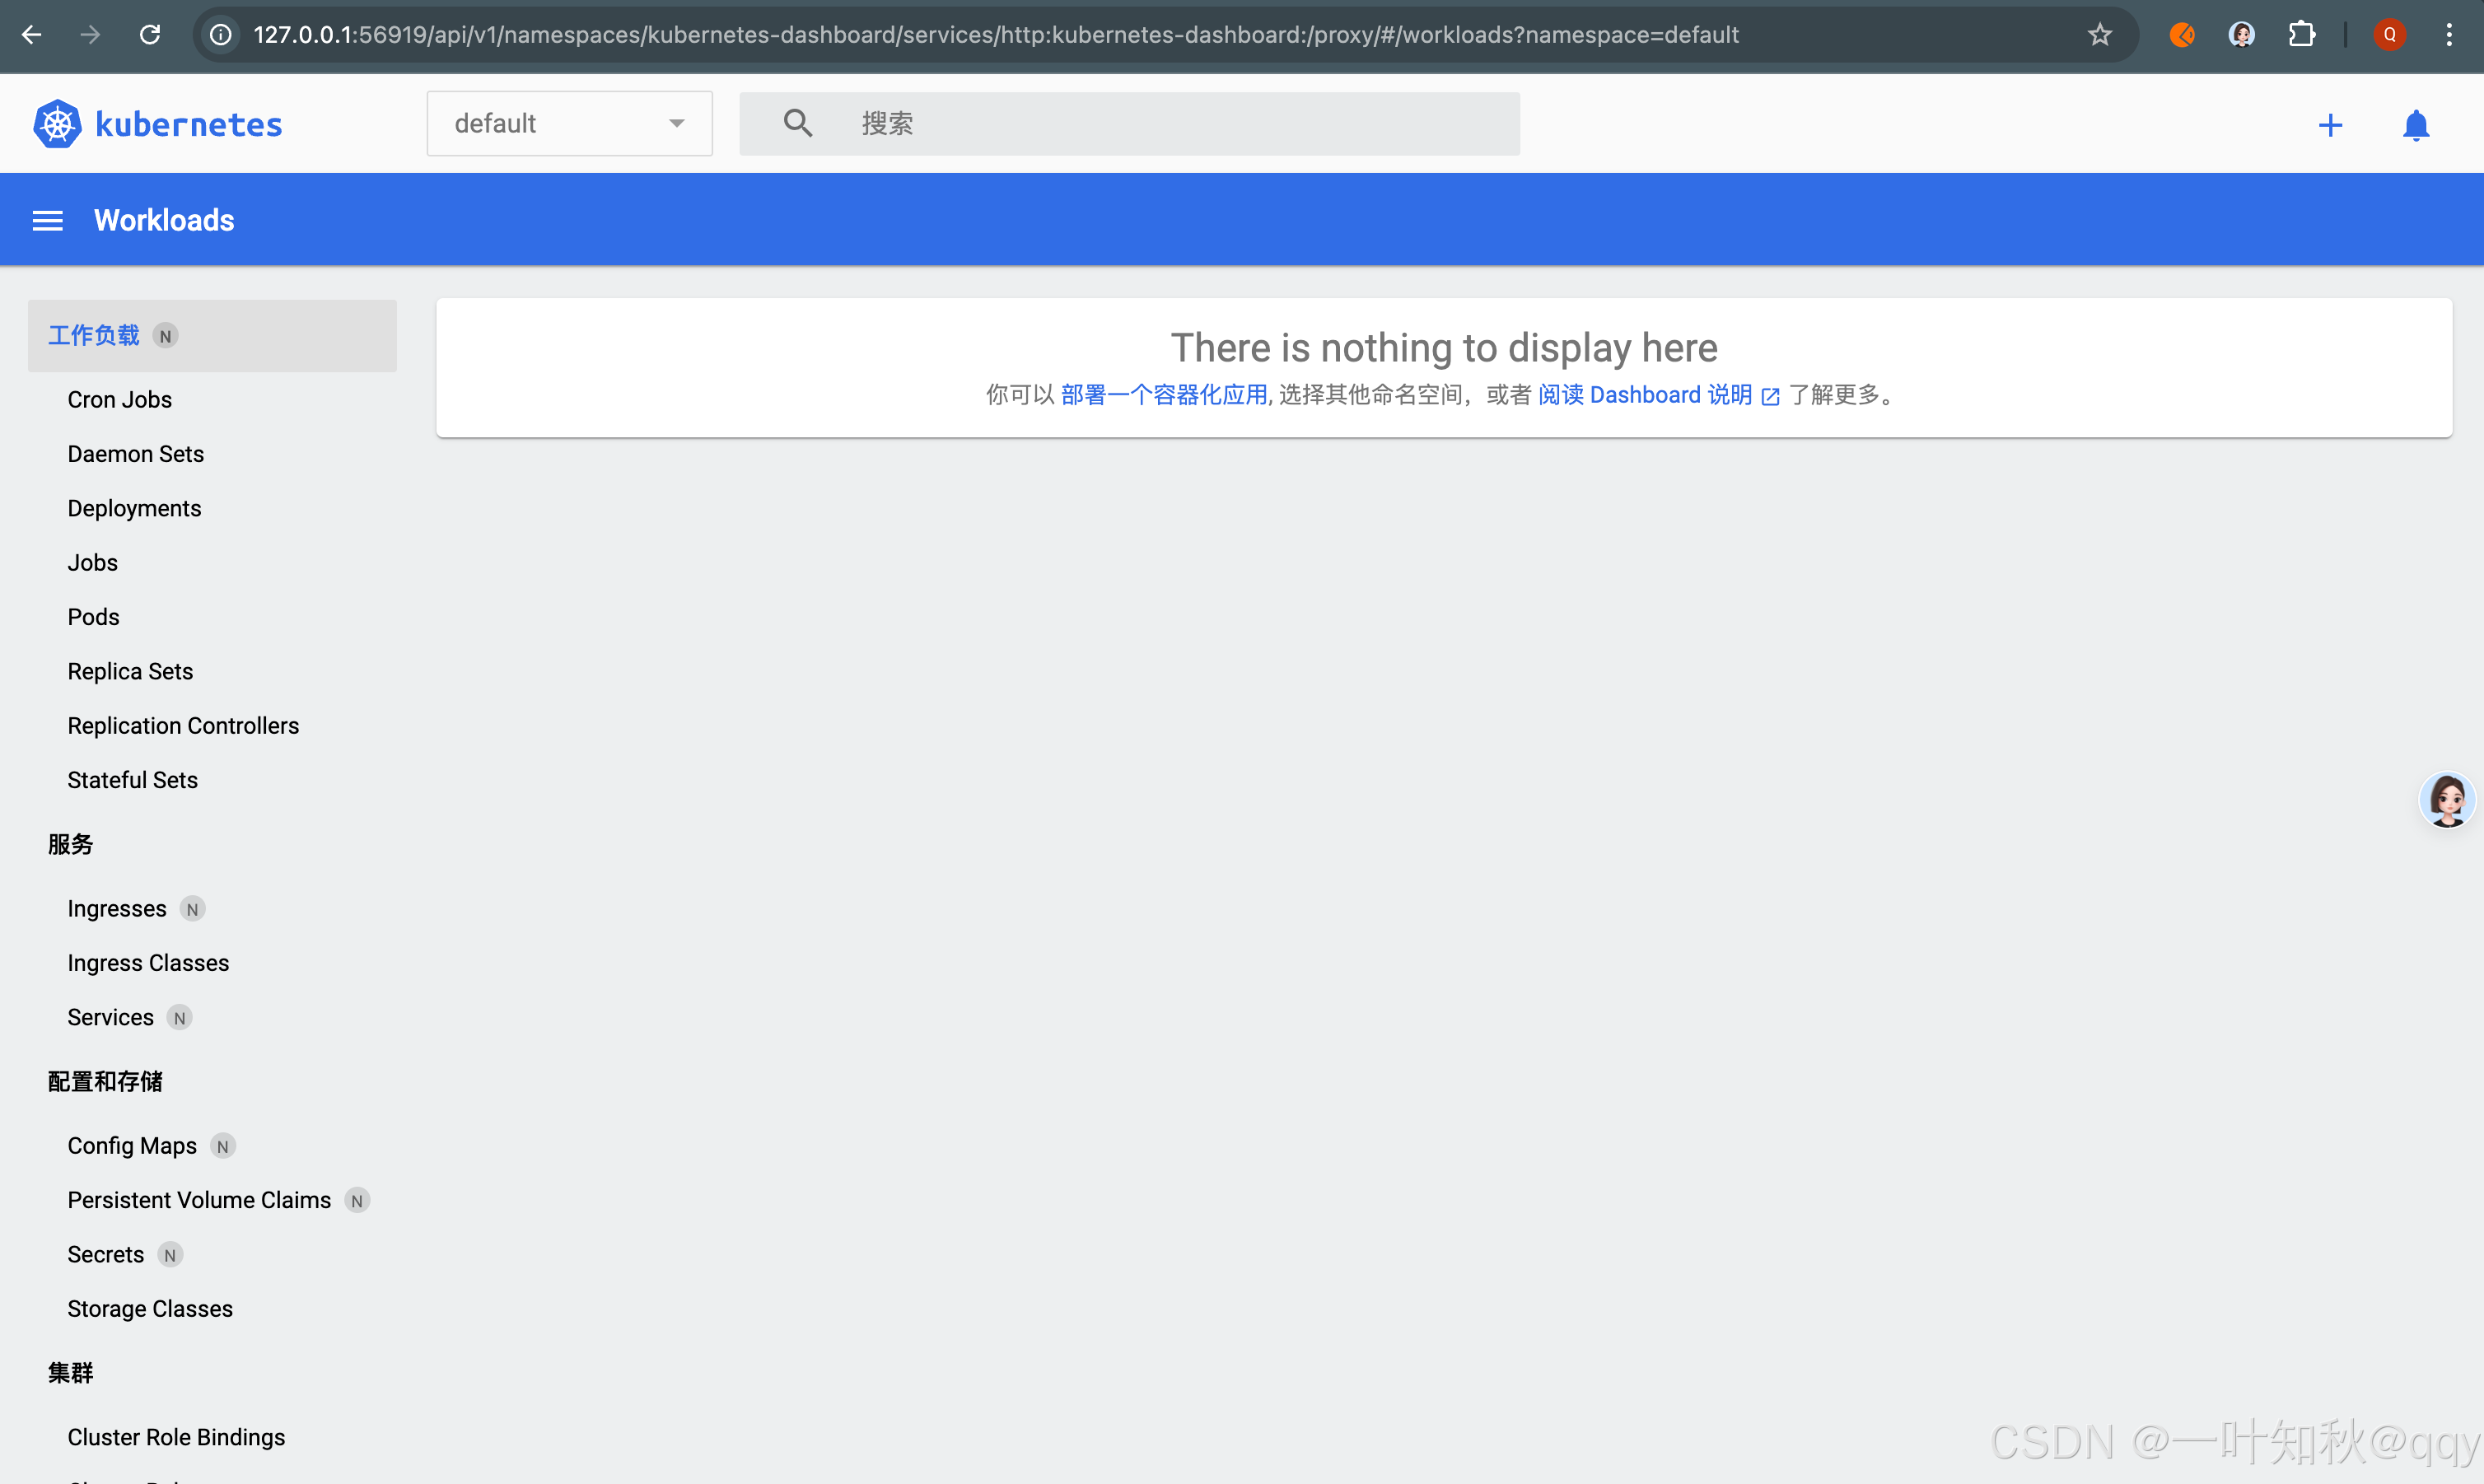
Task: Go to Services in the sidebar
Action: (110, 1017)
